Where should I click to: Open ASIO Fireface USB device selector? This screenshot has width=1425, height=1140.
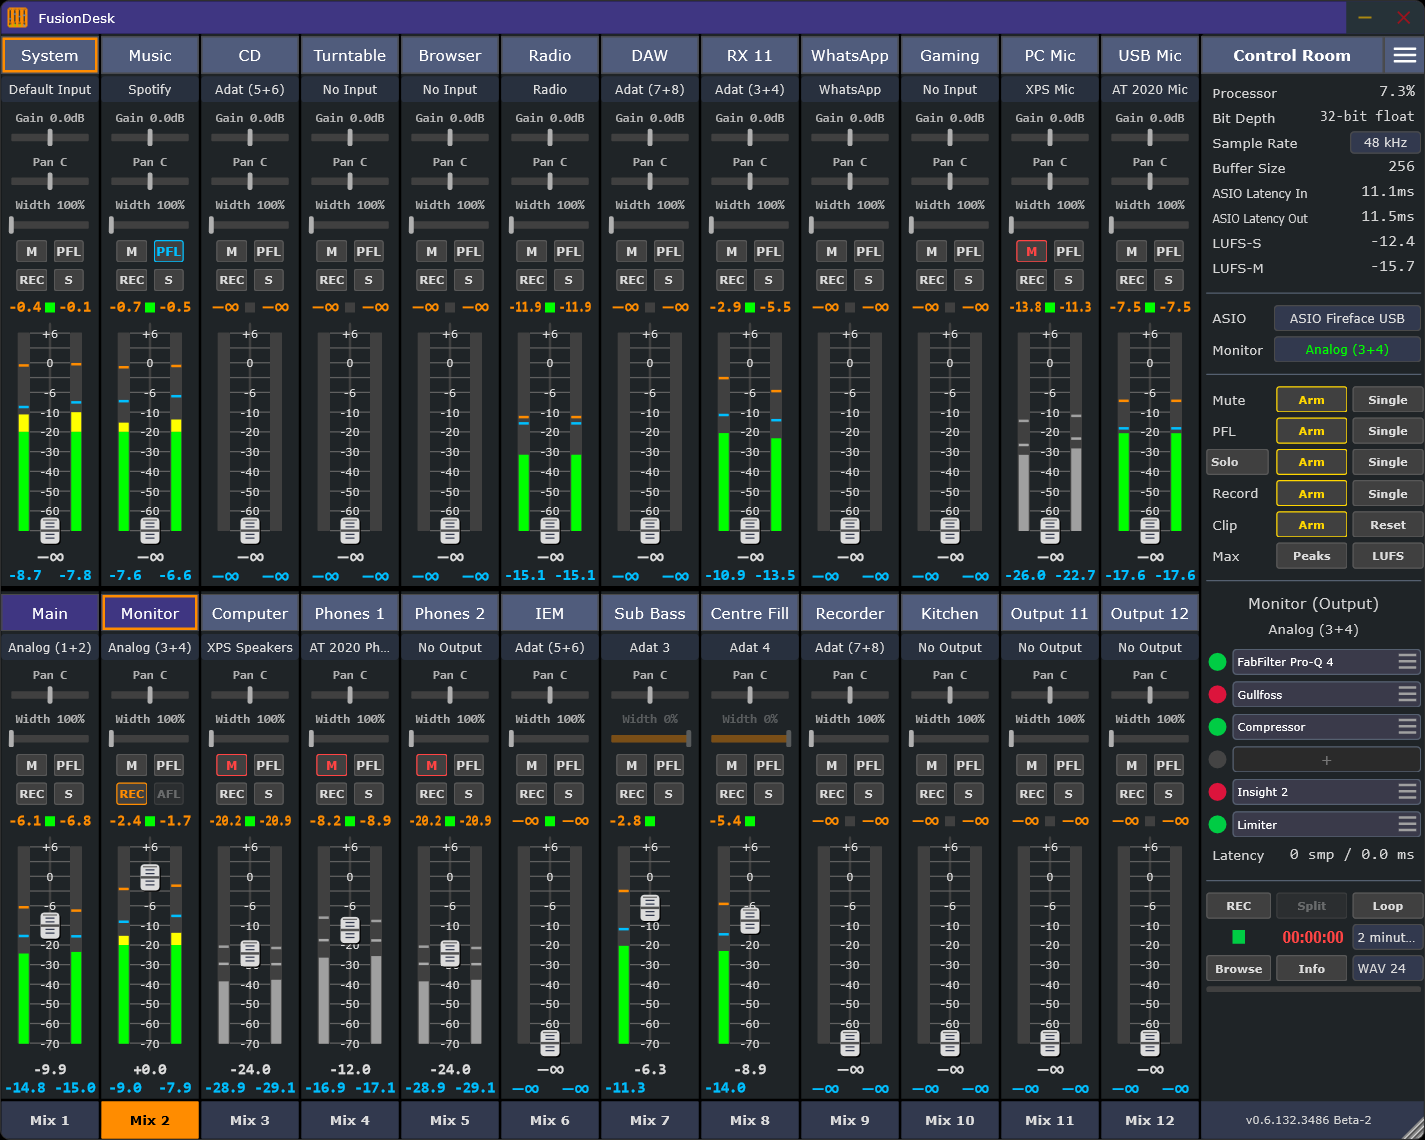tap(1347, 318)
